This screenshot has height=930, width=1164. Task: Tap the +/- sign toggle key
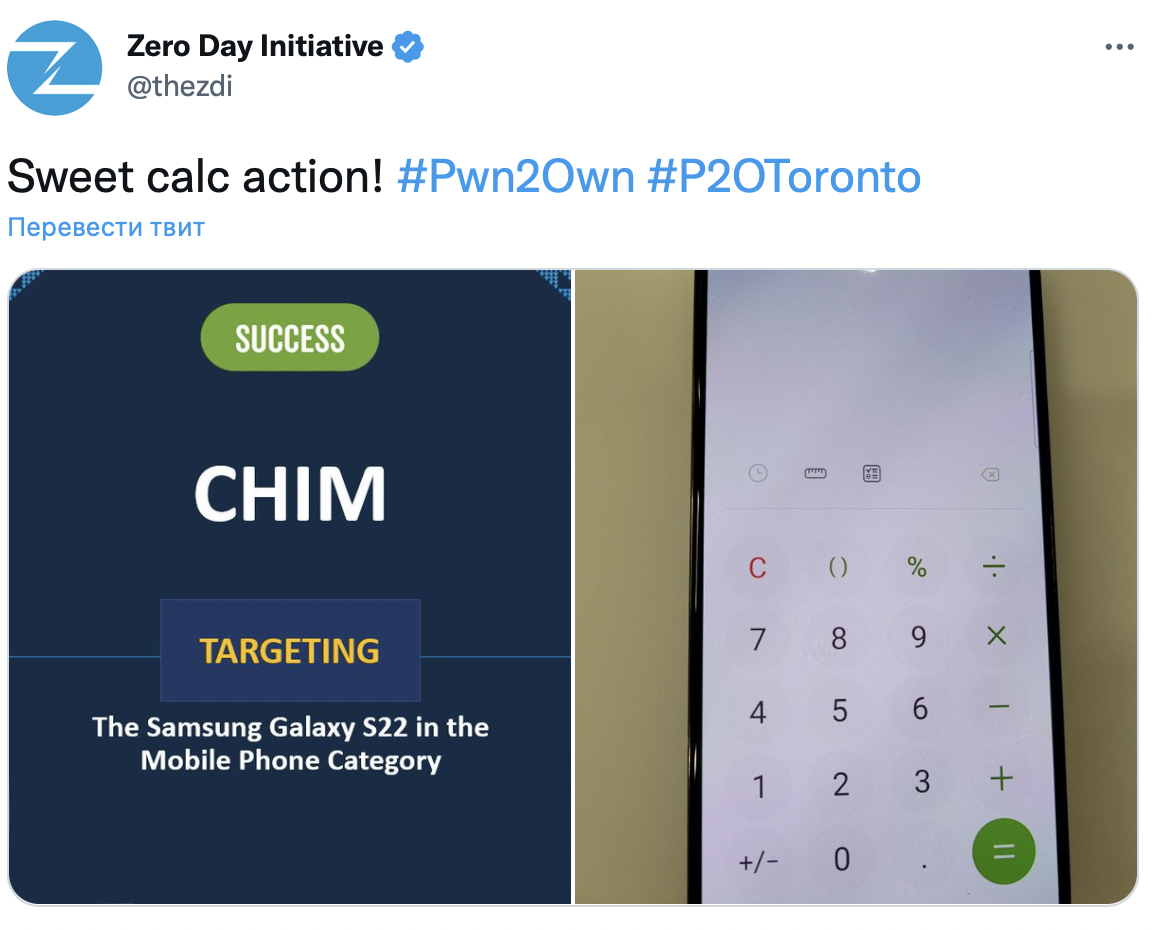pos(759,862)
